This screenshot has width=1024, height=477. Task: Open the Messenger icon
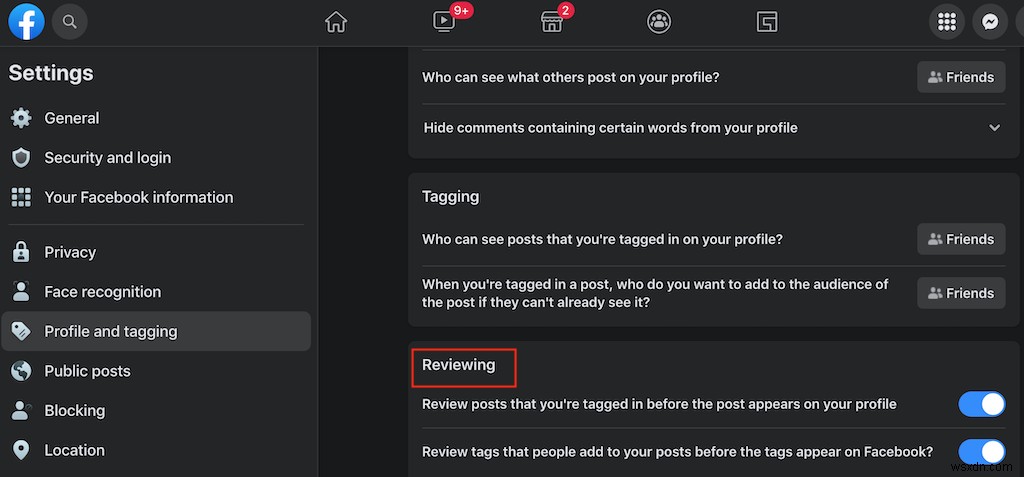tap(990, 22)
